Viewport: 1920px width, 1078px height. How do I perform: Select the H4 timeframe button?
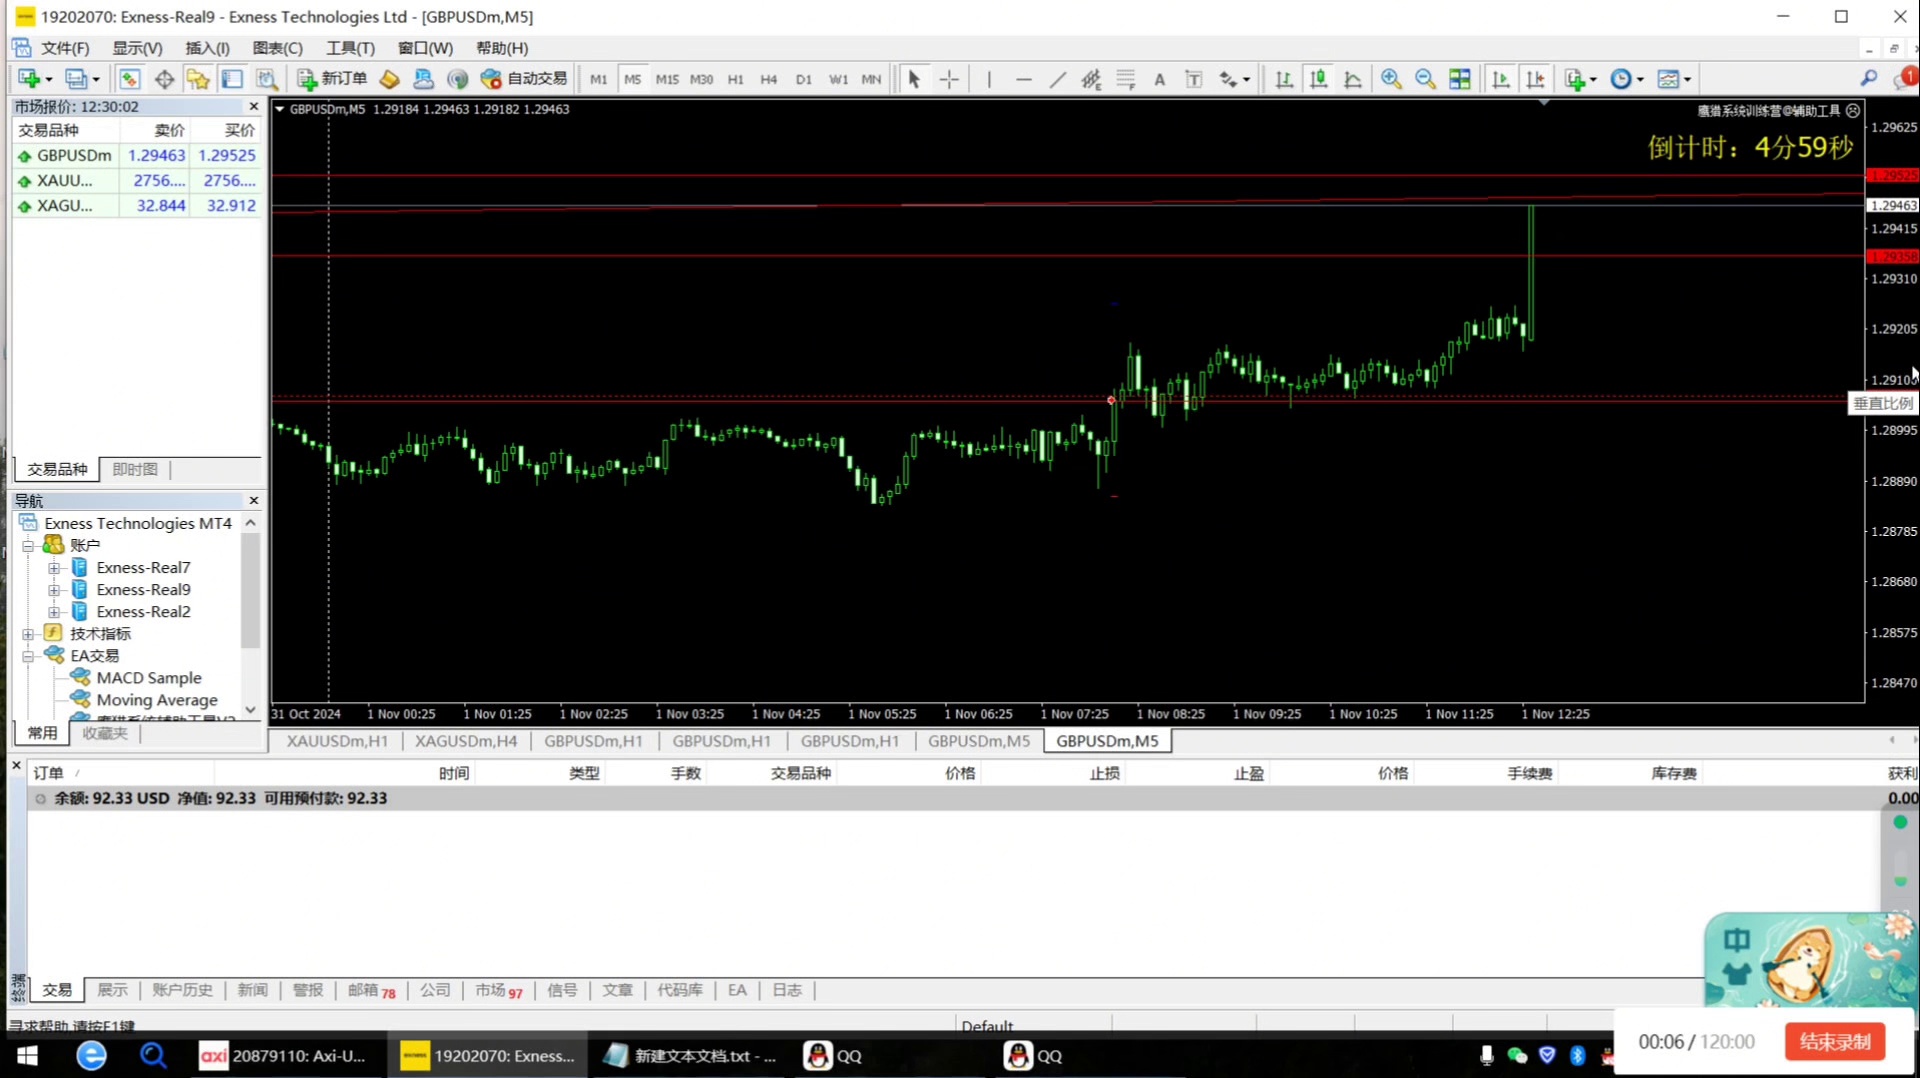[768, 79]
